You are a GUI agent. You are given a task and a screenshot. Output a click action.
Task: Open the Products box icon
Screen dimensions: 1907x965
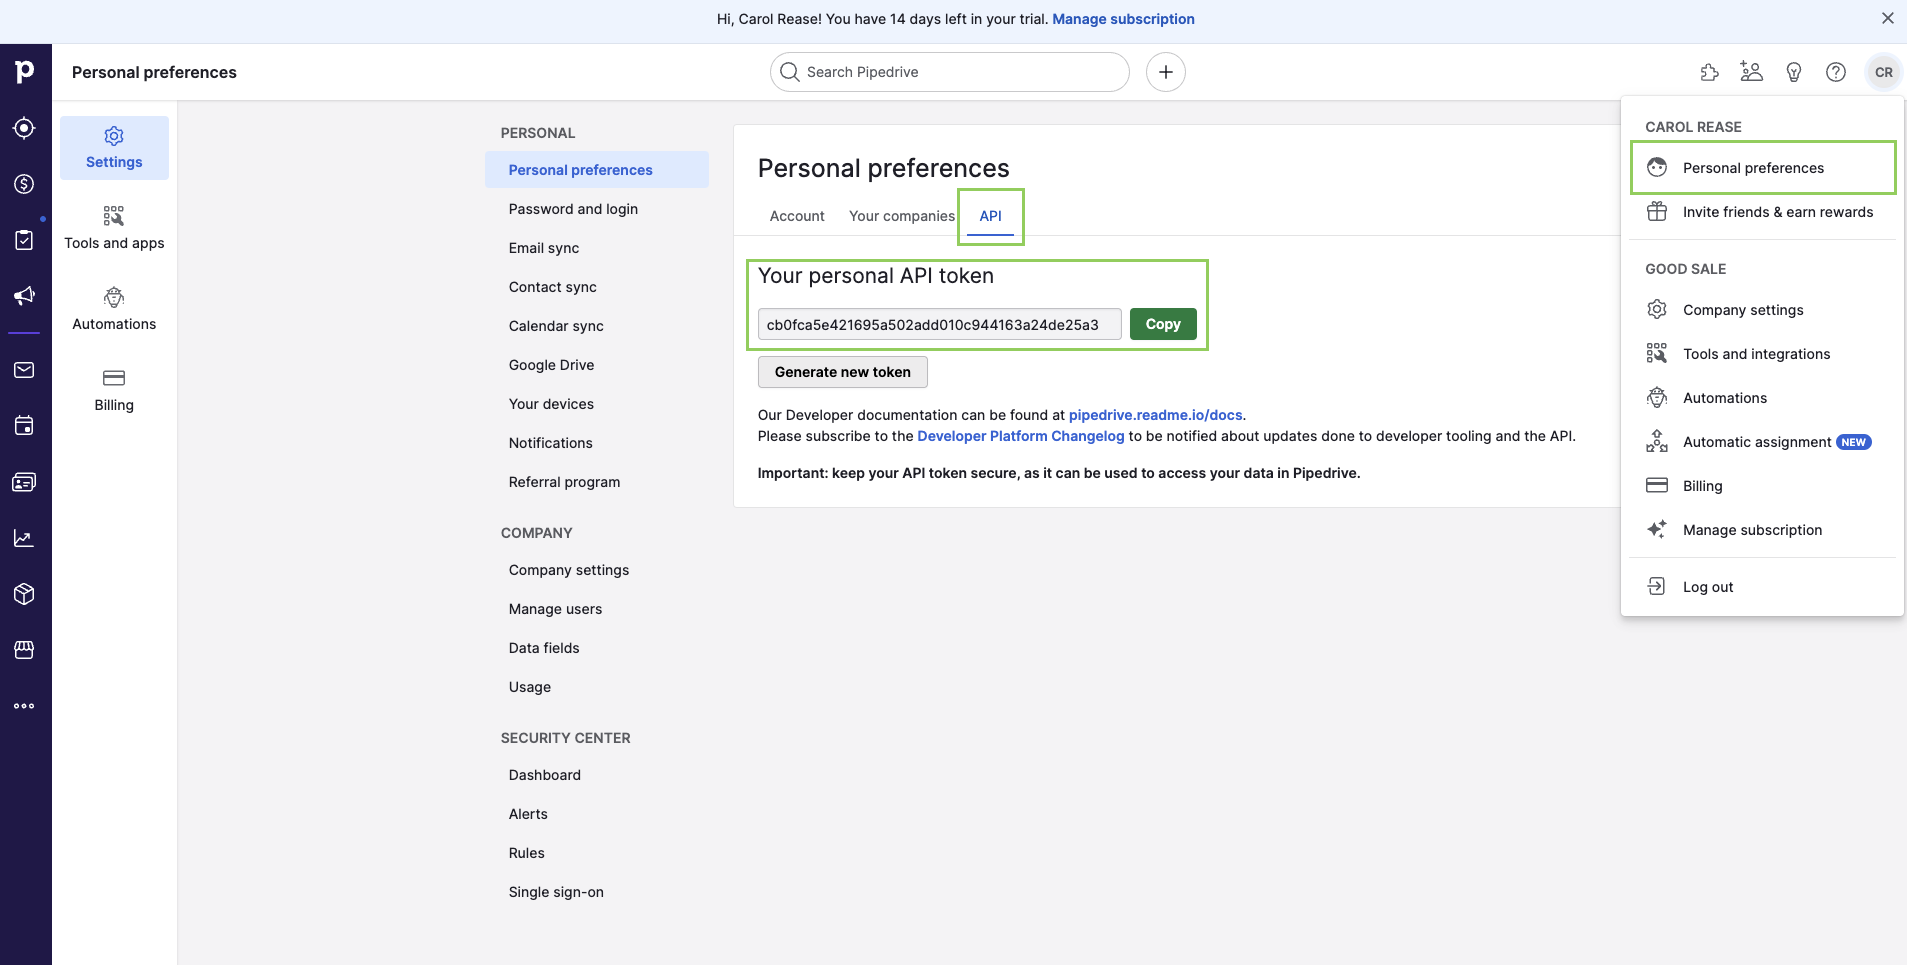[25, 594]
